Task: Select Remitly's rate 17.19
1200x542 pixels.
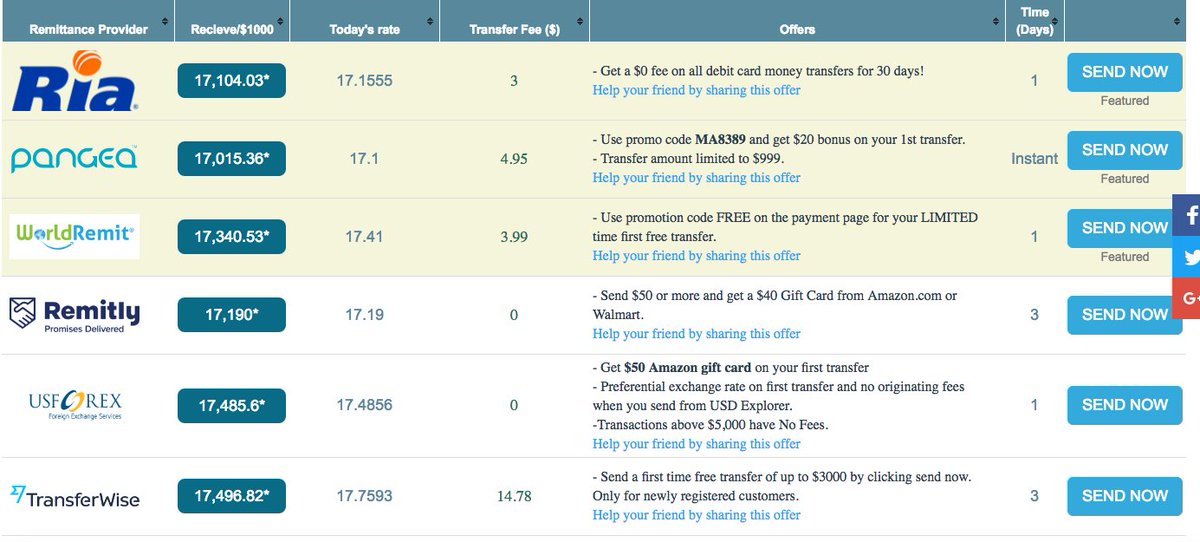Action: 364,314
